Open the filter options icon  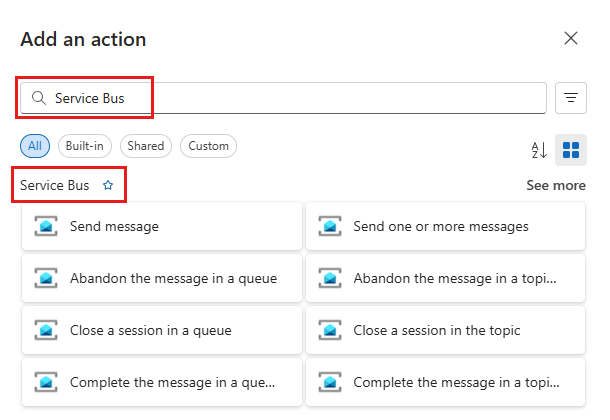click(571, 98)
